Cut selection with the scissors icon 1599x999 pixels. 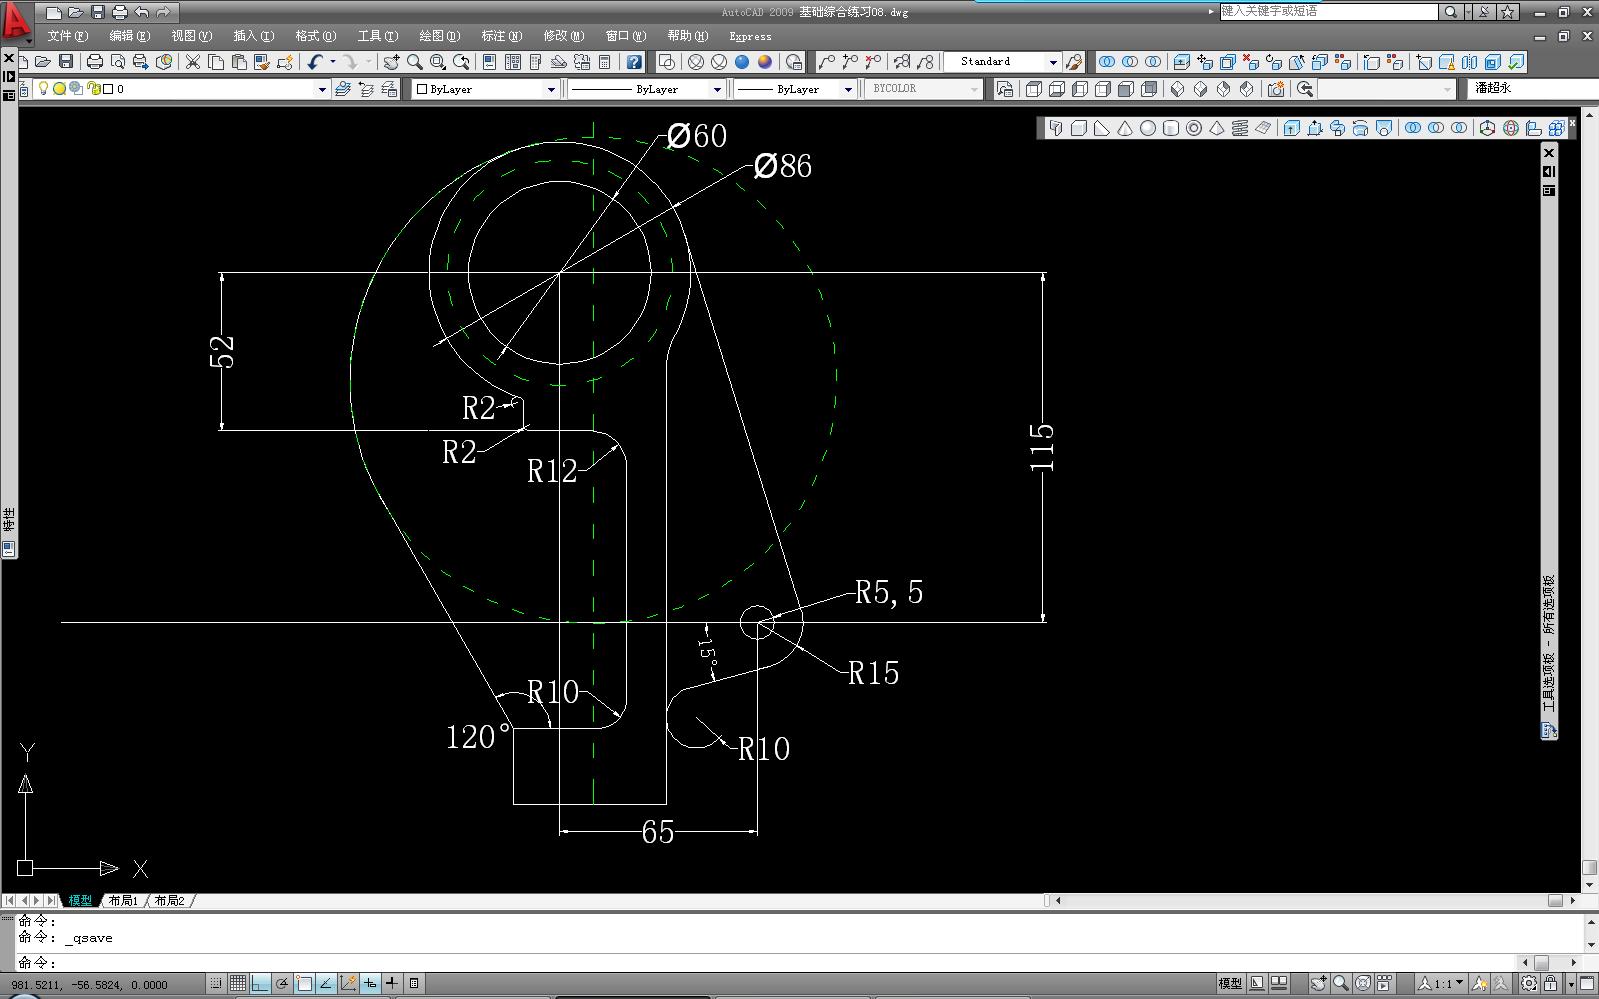click(x=193, y=62)
